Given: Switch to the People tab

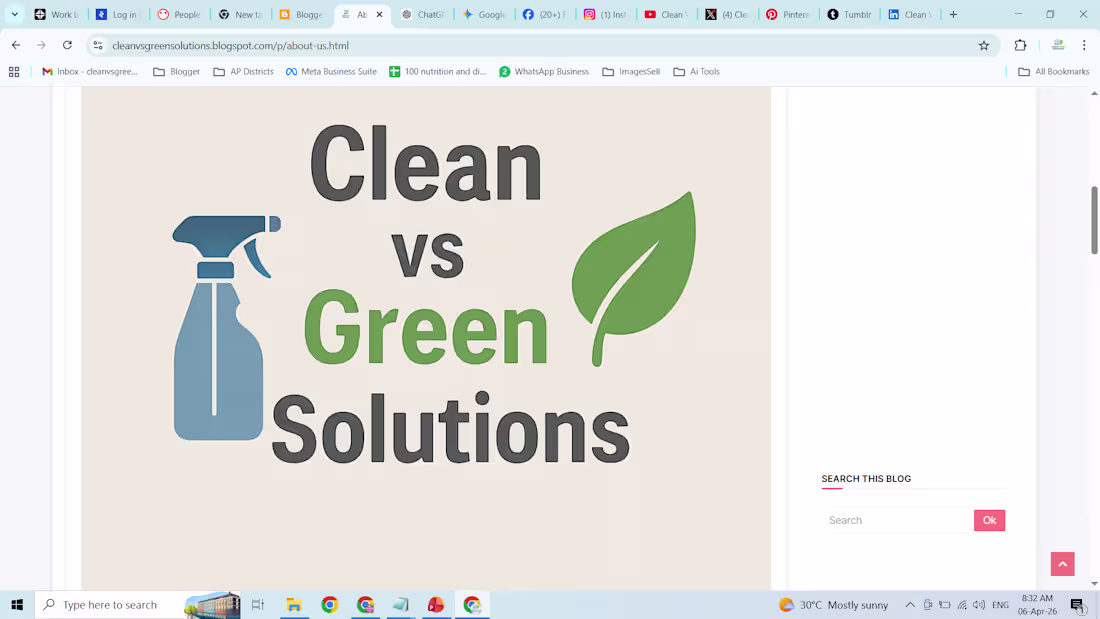Looking at the screenshot, I should coord(180,14).
